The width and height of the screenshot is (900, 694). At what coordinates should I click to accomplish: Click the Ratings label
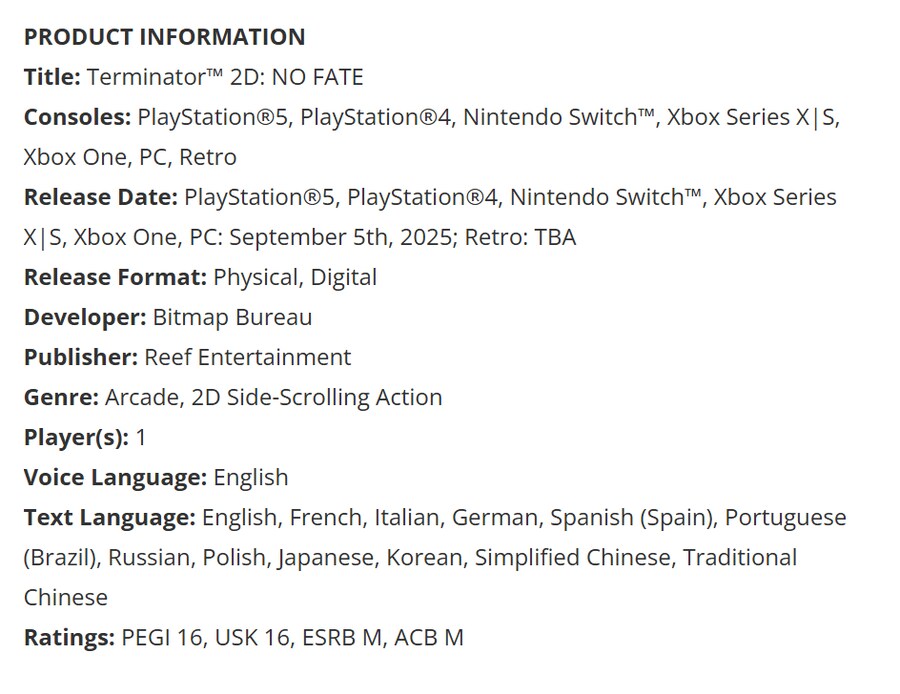pos(69,638)
